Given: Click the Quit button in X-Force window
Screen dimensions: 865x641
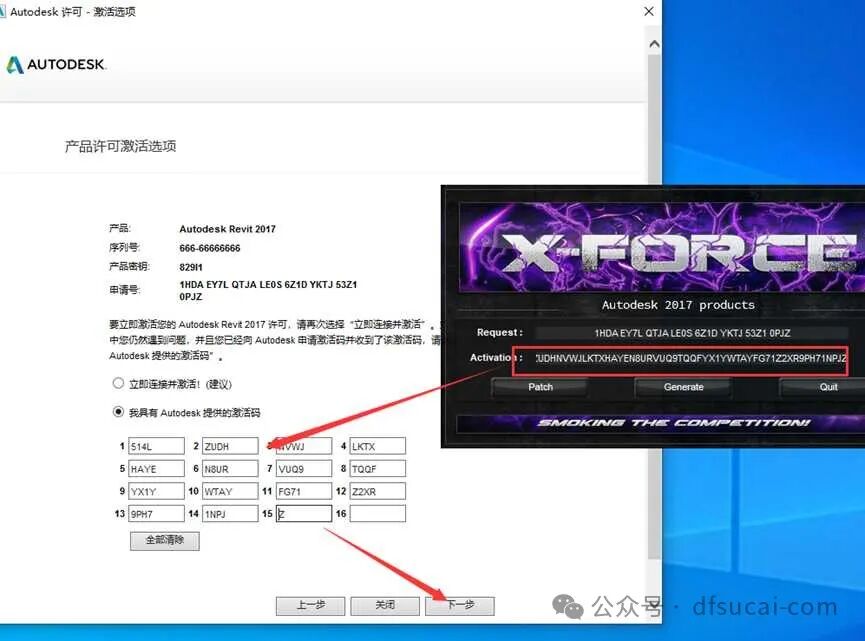Looking at the screenshot, I should click(823, 387).
